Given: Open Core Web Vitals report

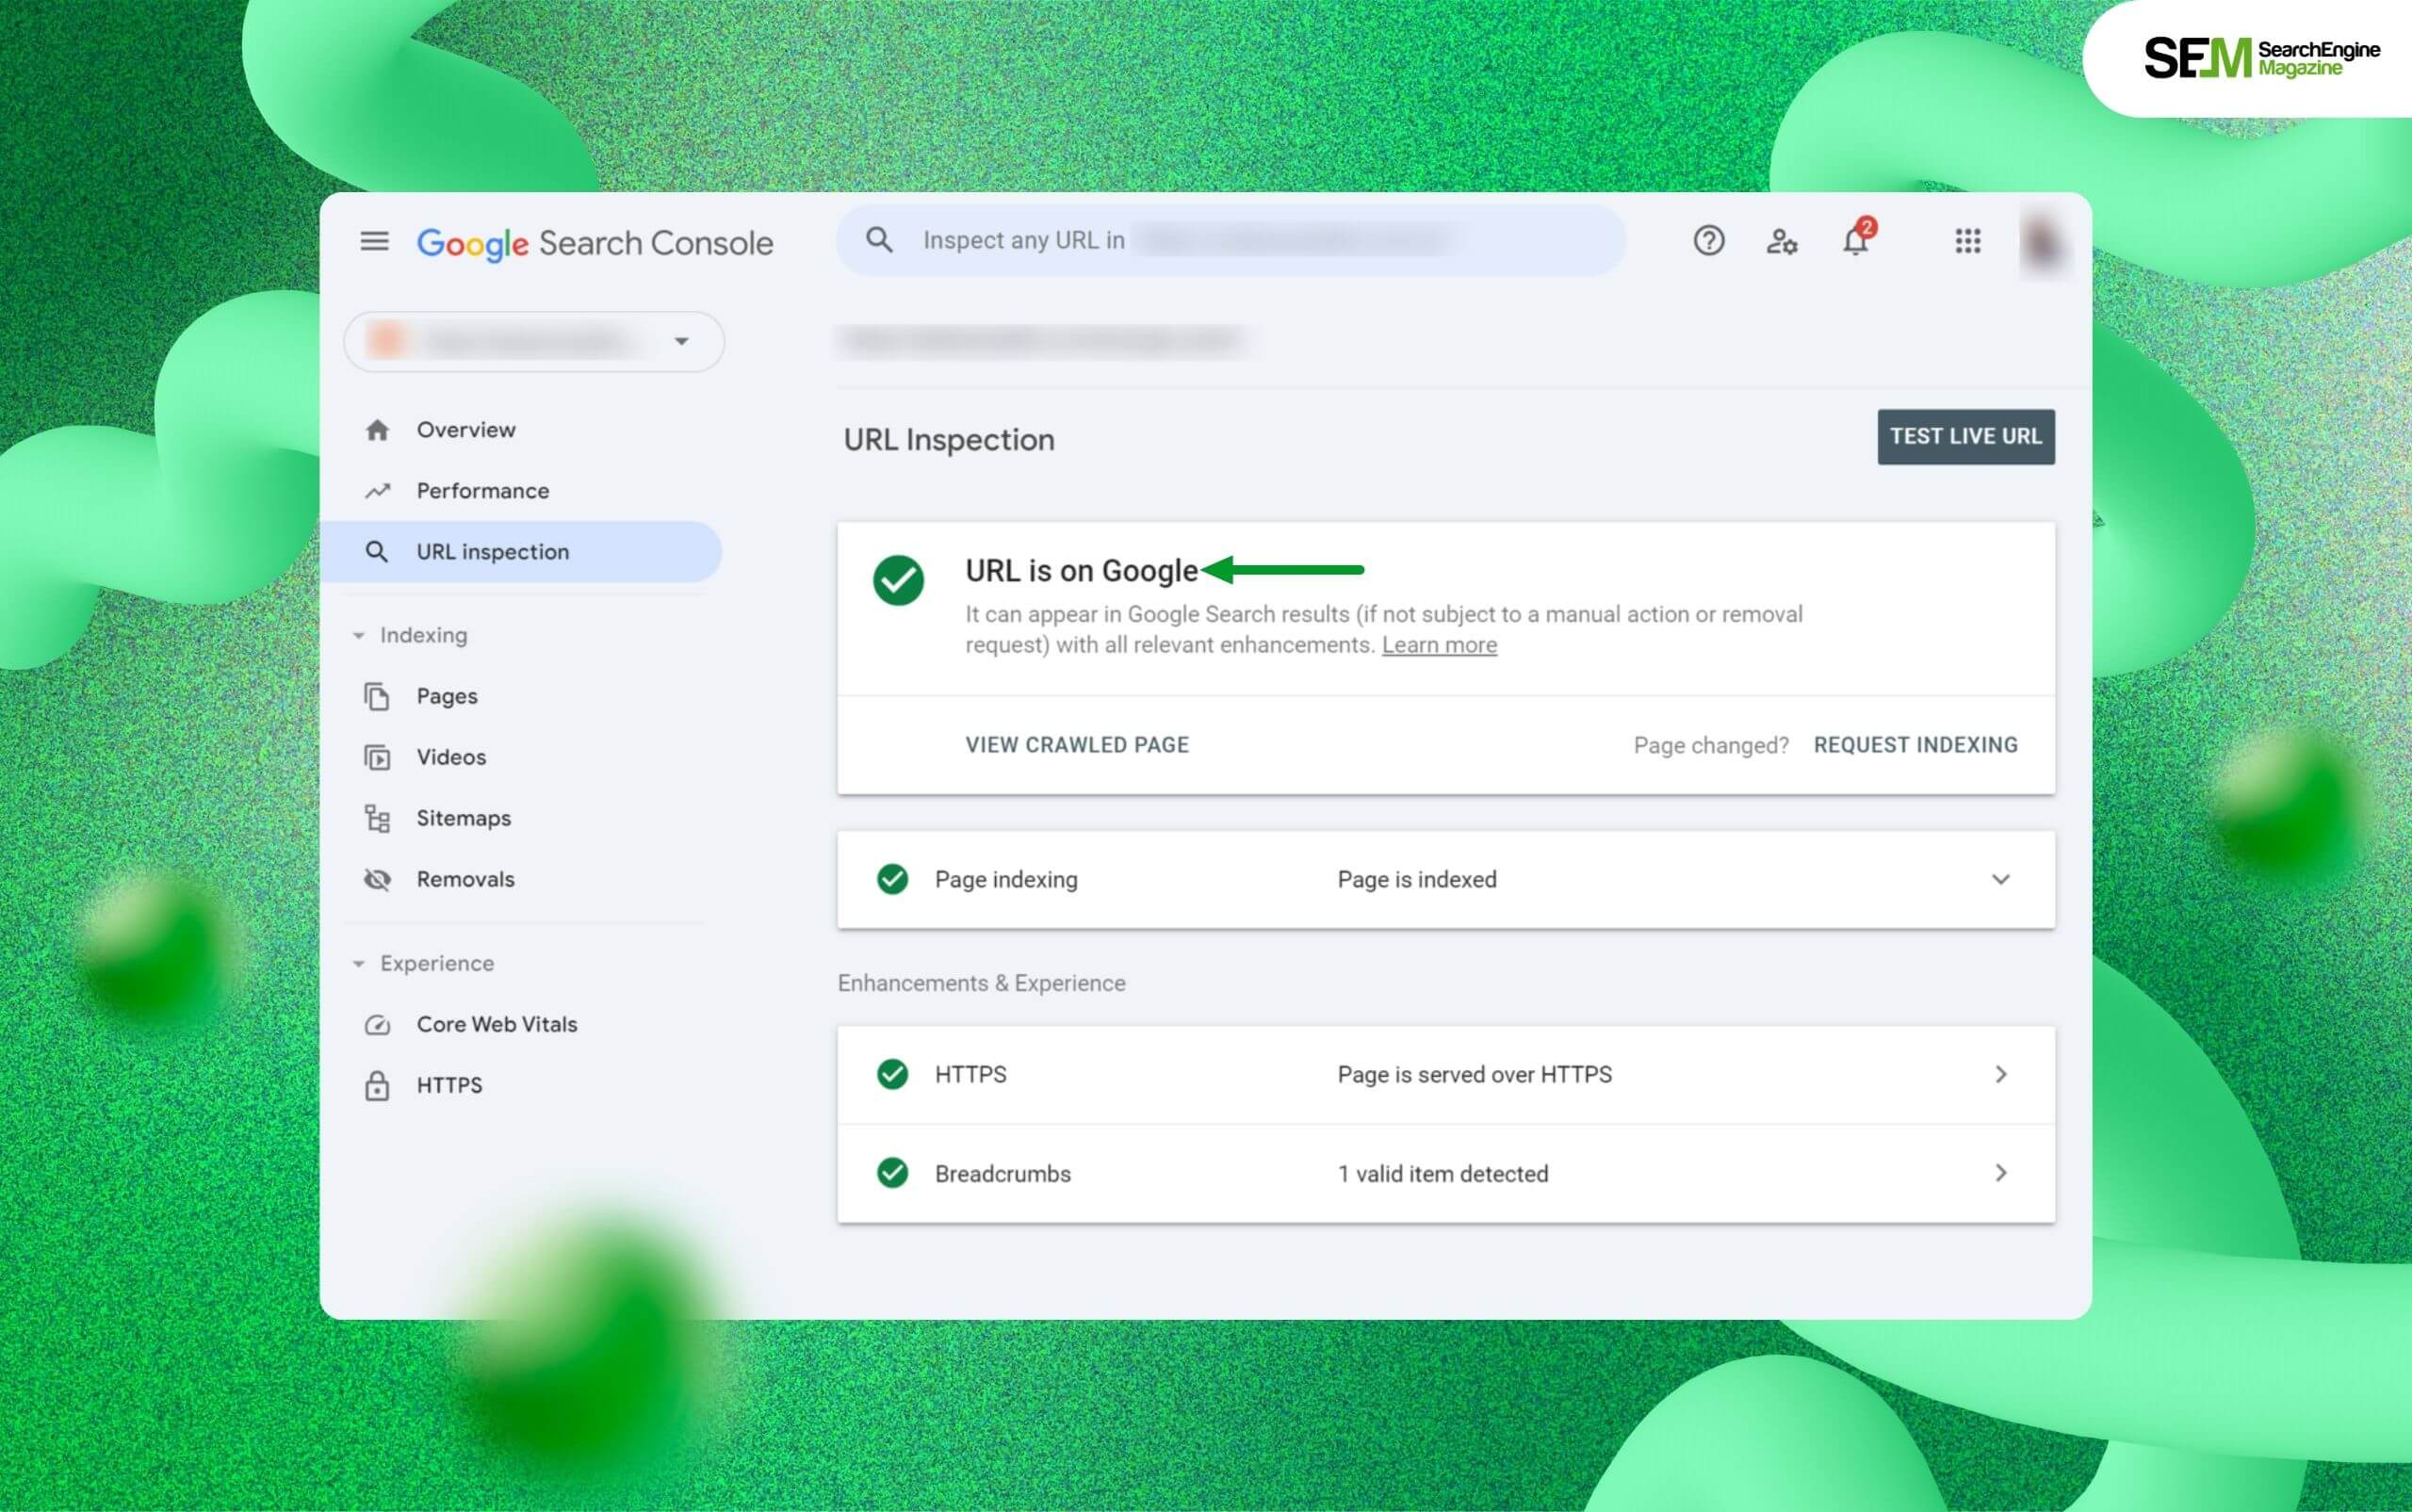Looking at the screenshot, I should 497,1024.
